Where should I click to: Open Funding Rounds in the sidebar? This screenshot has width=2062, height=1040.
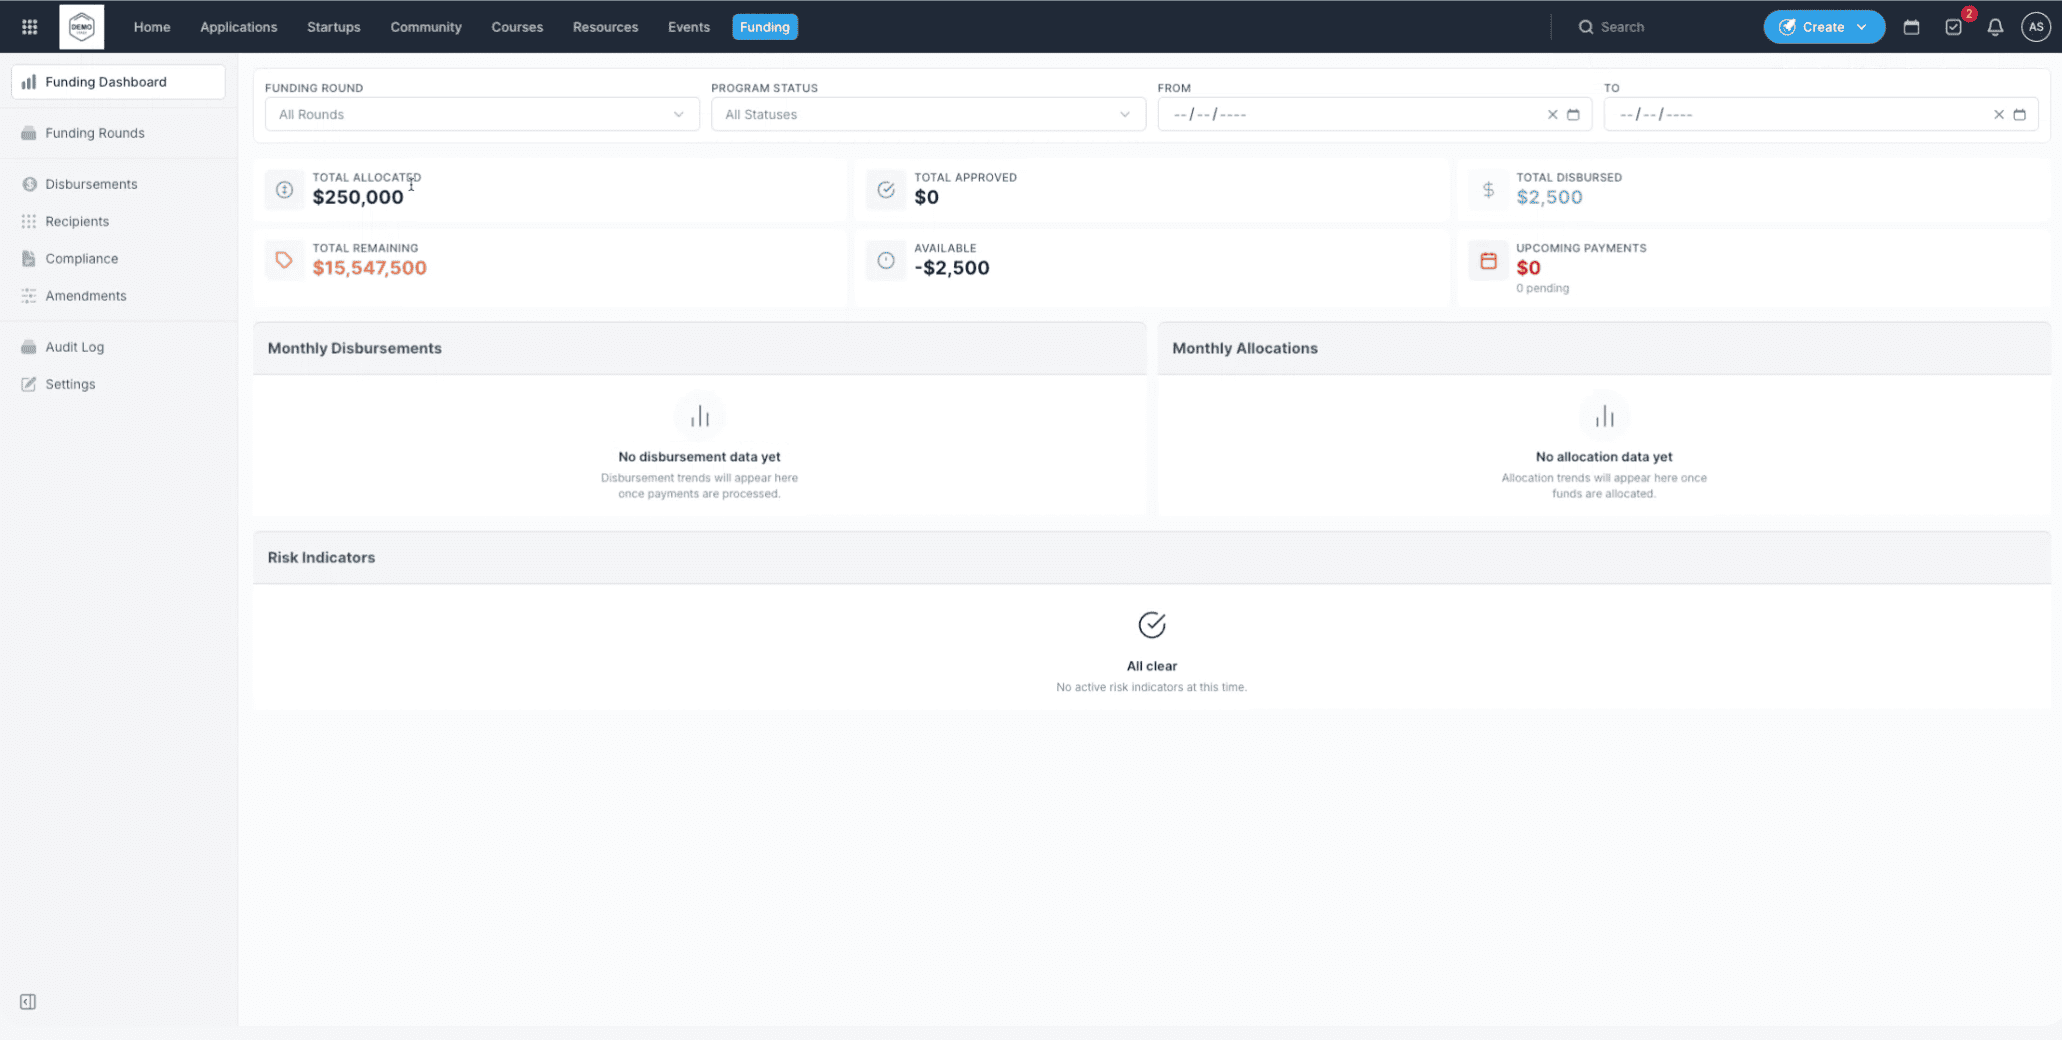94,133
